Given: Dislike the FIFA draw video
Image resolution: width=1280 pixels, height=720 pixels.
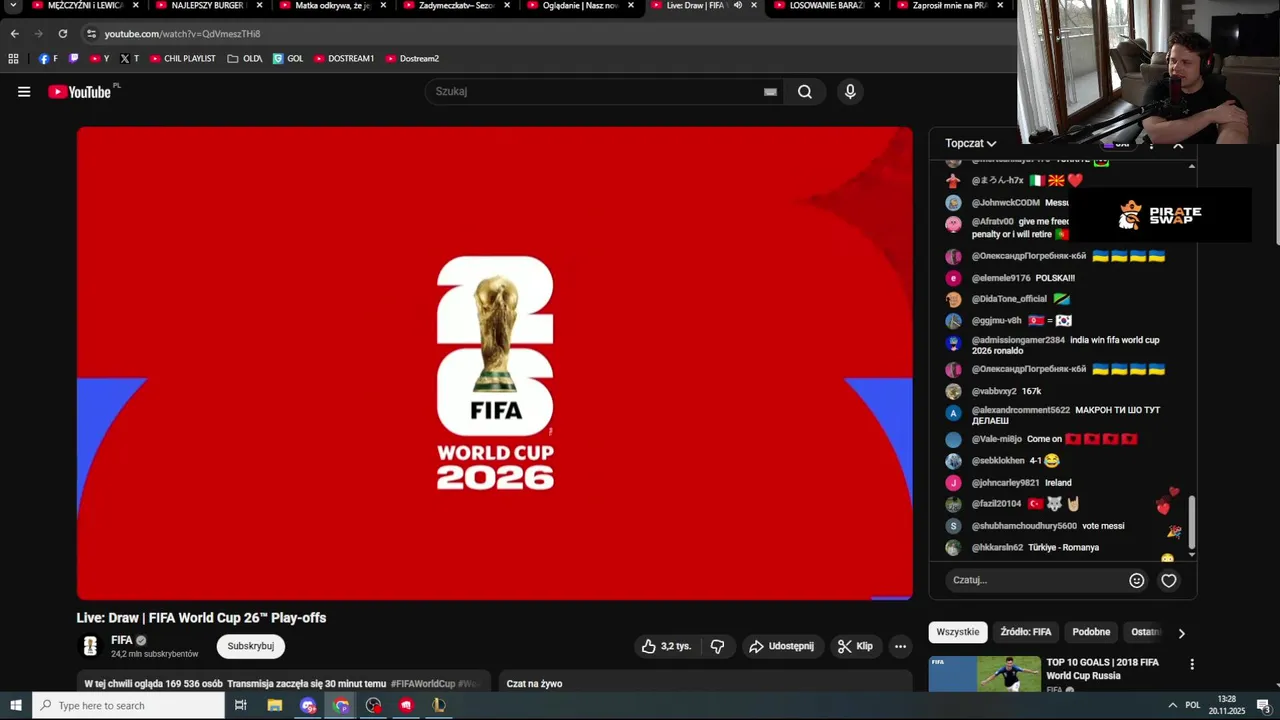Looking at the screenshot, I should click(717, 646).
